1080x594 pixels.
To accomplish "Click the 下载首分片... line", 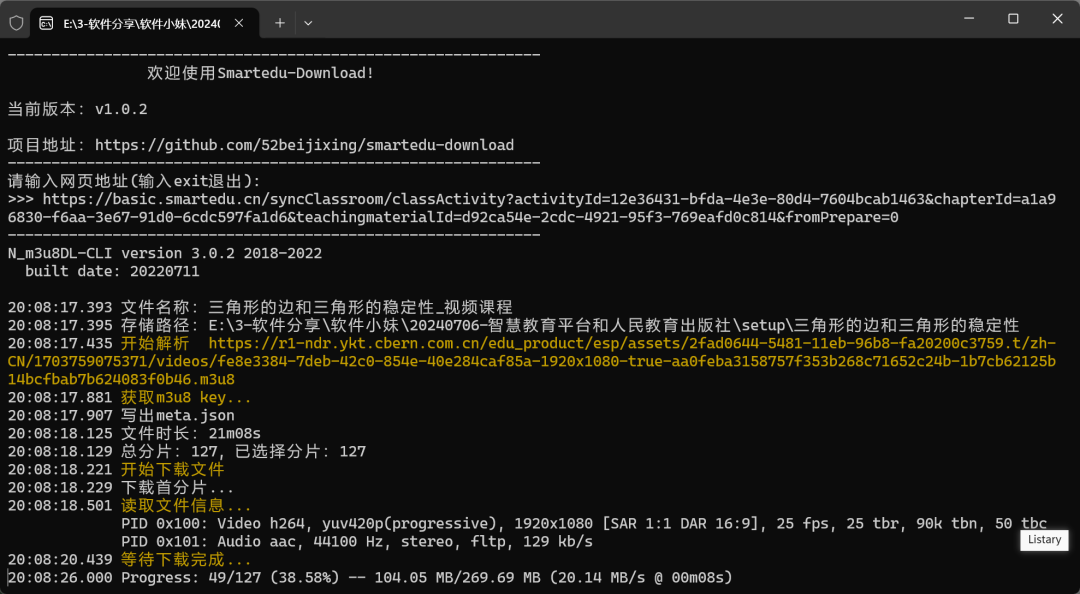I will tap(121, 488).
